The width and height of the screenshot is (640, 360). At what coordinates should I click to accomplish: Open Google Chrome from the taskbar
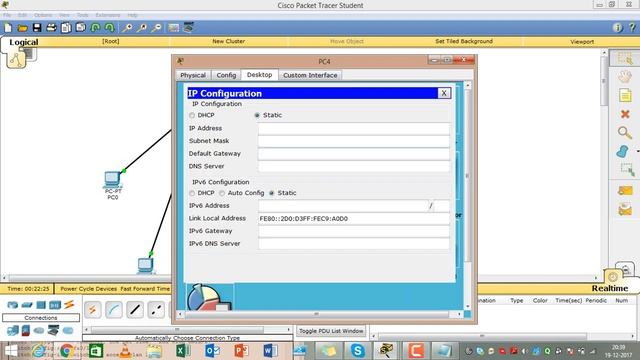coord(67,351)
